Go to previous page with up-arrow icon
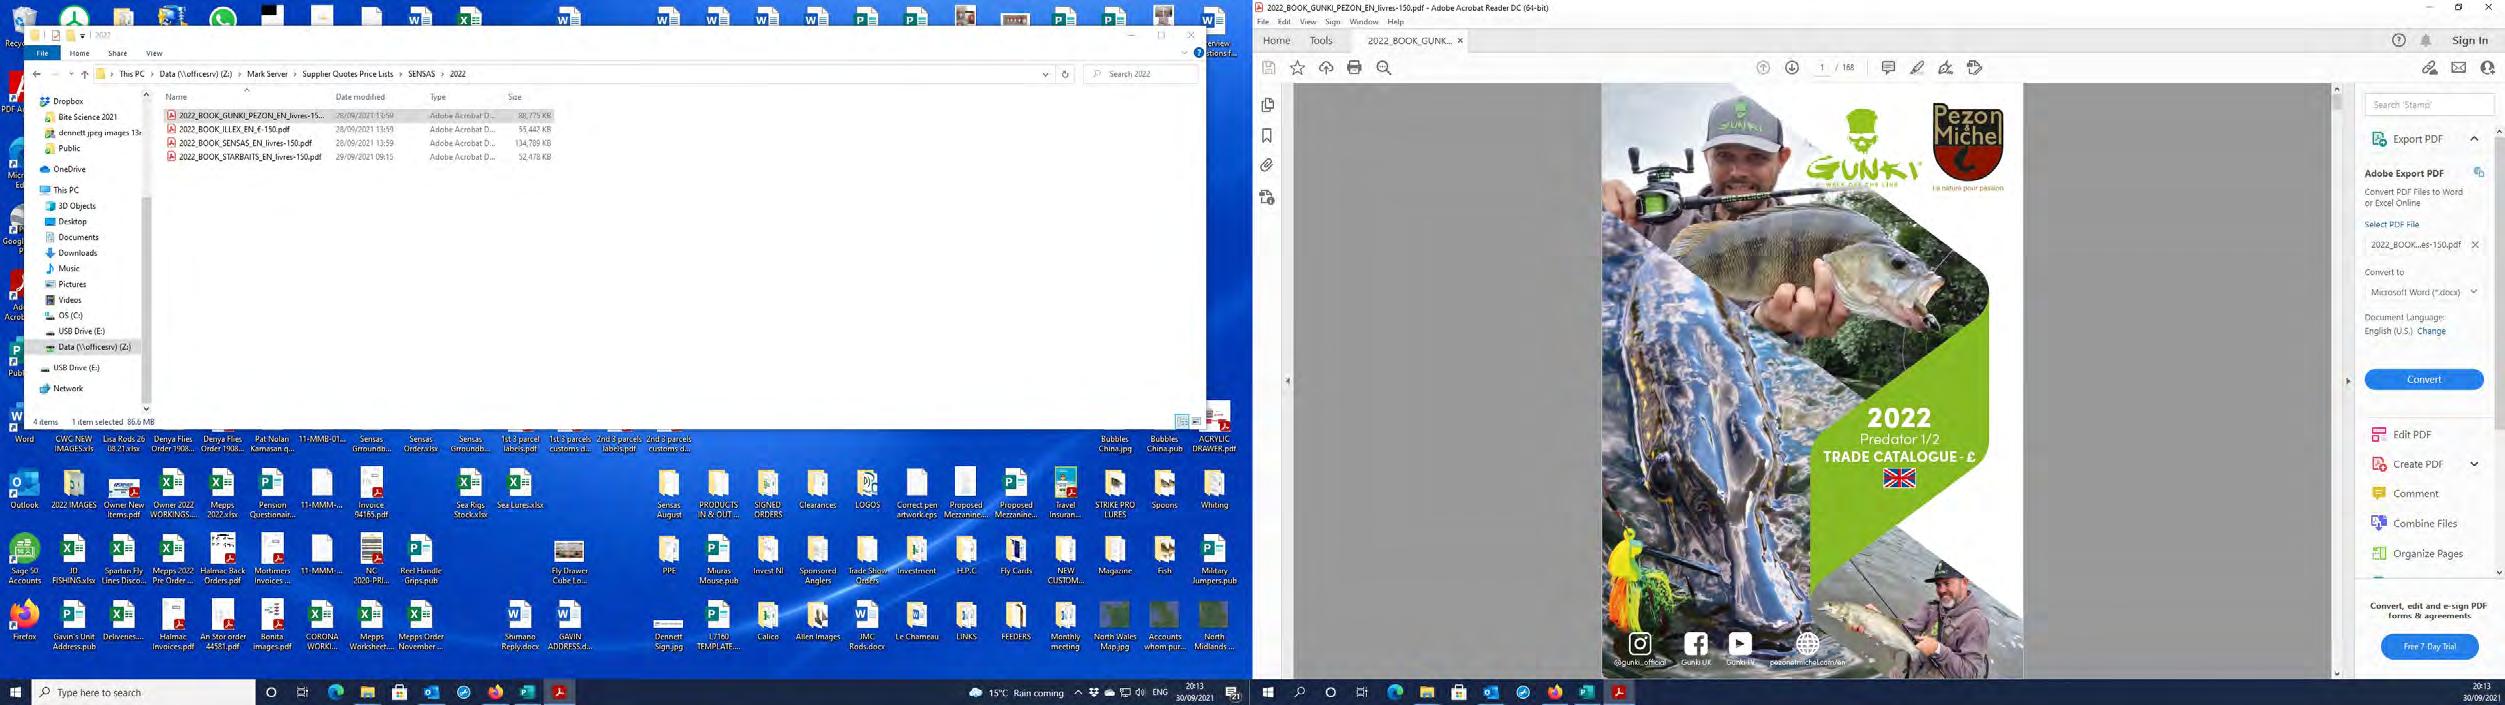The height and width of the screenshot is (705, 2505). [1763, 68]
